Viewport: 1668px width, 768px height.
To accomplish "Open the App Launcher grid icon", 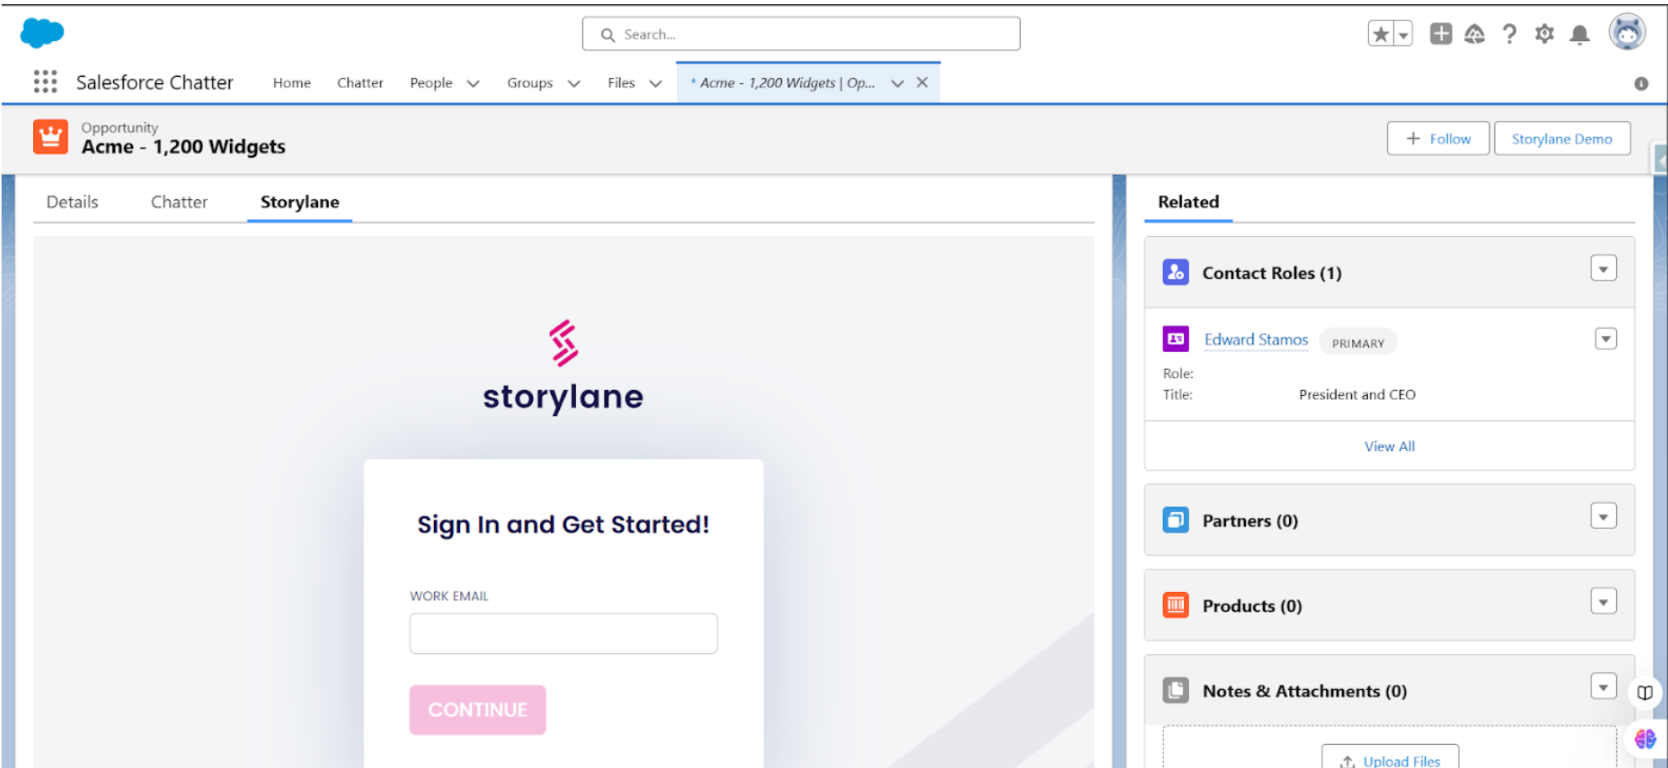I will pos(45,82).
